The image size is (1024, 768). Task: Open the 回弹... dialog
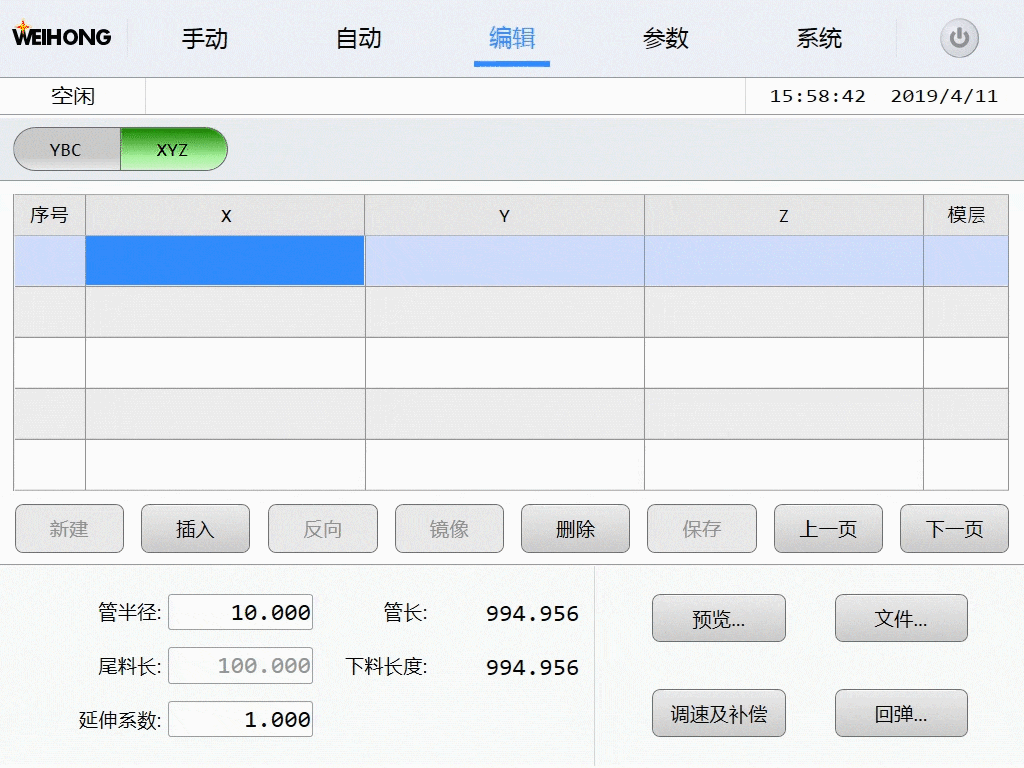click(901, 713)
